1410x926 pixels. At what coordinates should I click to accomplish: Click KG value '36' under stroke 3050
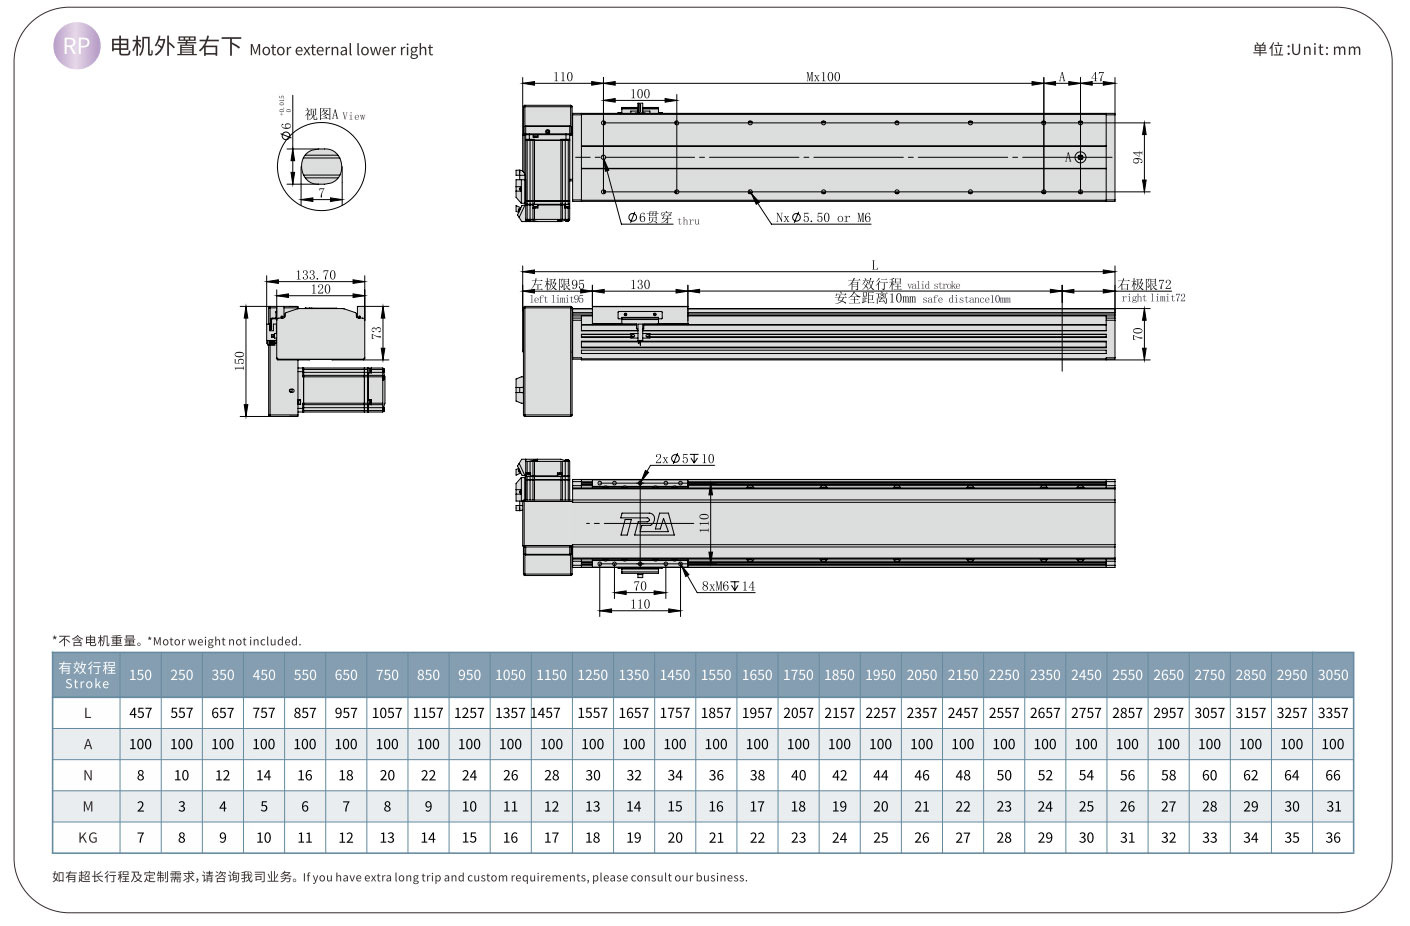point(1333,838)
